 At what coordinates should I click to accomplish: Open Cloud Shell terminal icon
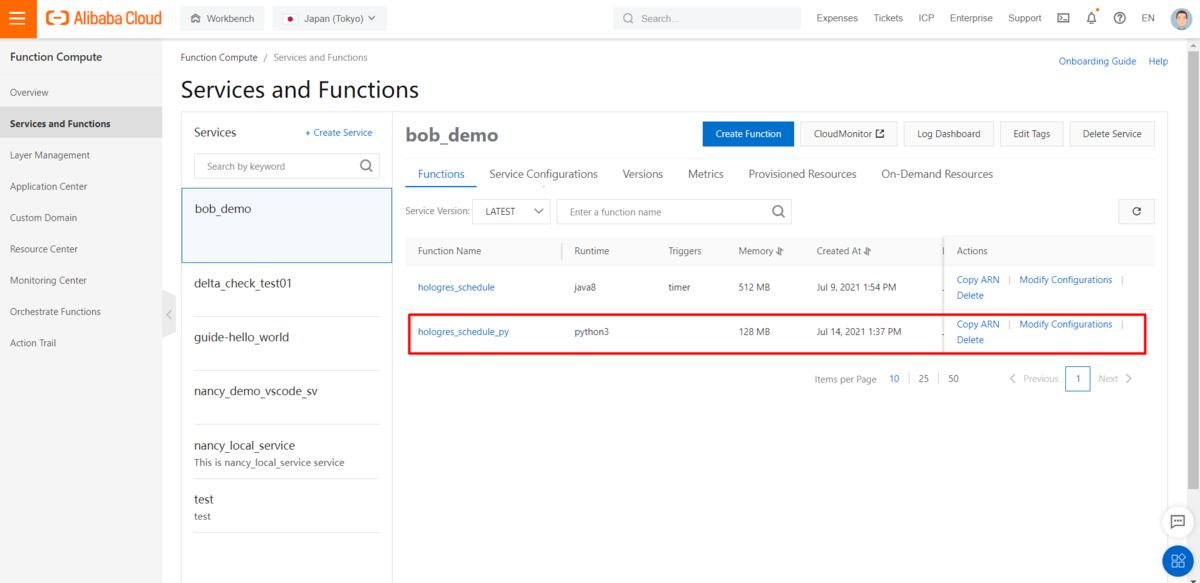1063,18
